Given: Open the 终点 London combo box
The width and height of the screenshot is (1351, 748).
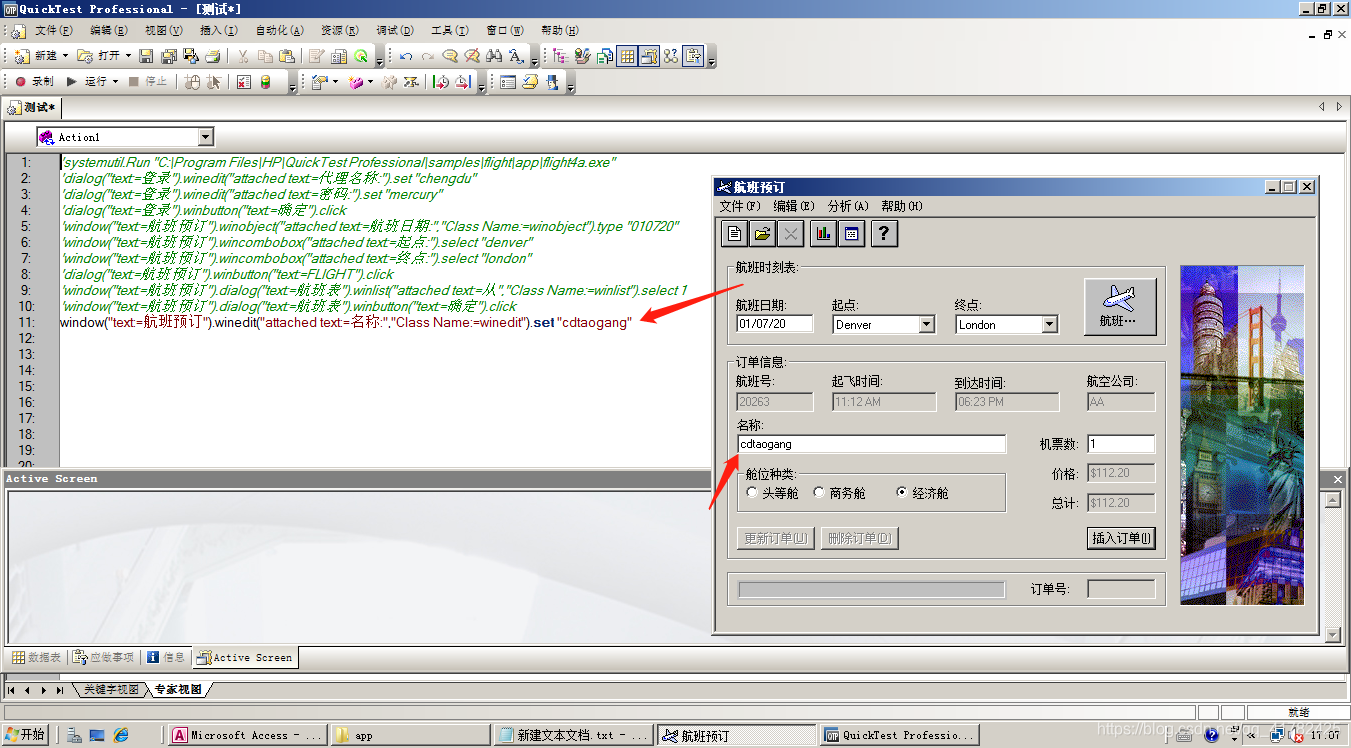Looking at the screenshot, I should tap(1049, 324).
